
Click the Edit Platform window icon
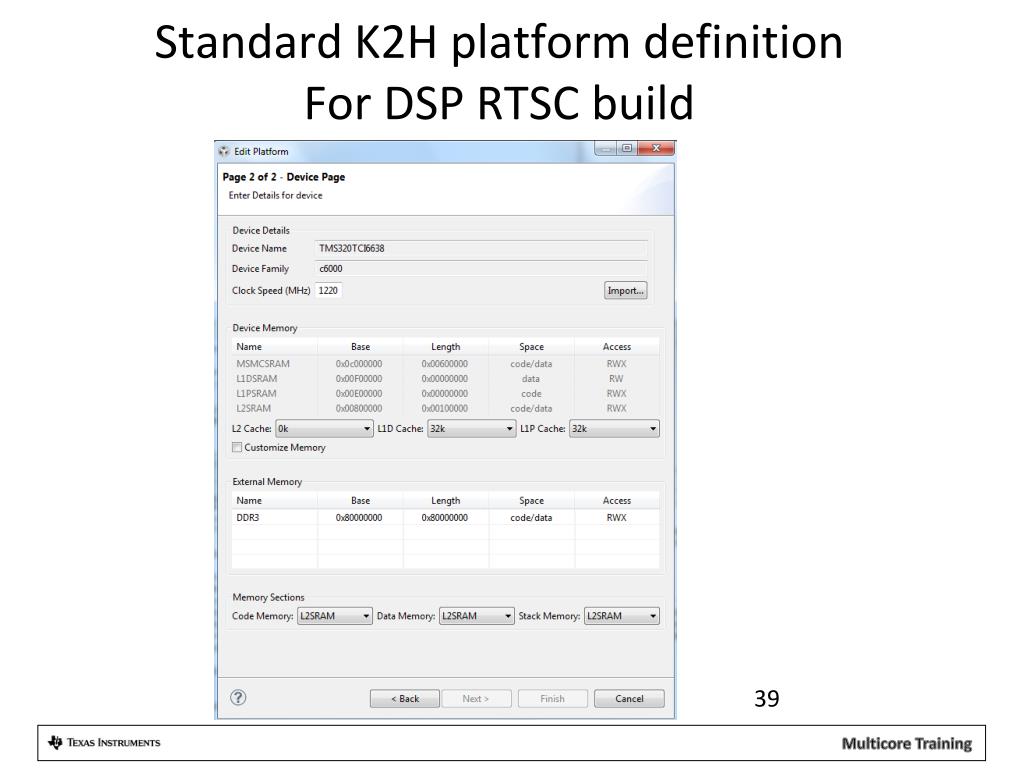[224, 152]
